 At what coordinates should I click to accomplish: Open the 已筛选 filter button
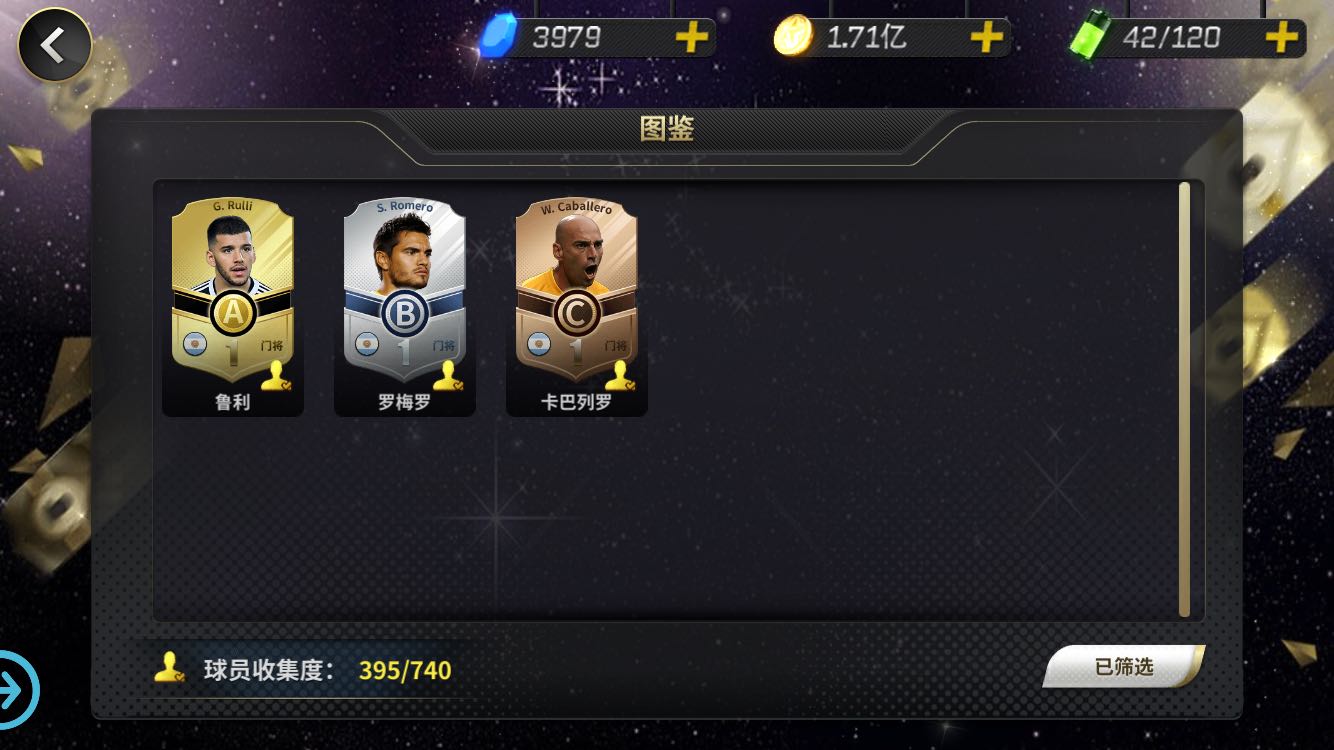tap(1124, 666)
